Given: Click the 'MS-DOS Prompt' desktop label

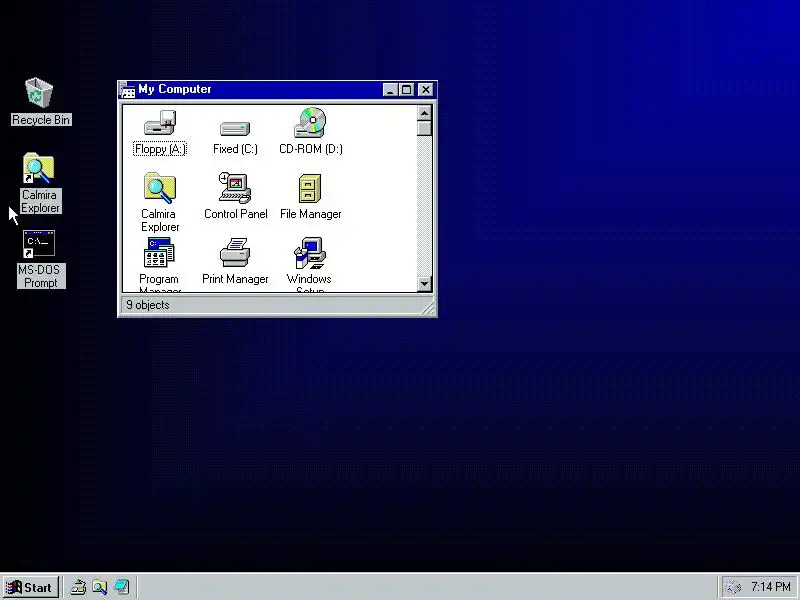Looking at the screenshot, I should [x=41, y=276].
